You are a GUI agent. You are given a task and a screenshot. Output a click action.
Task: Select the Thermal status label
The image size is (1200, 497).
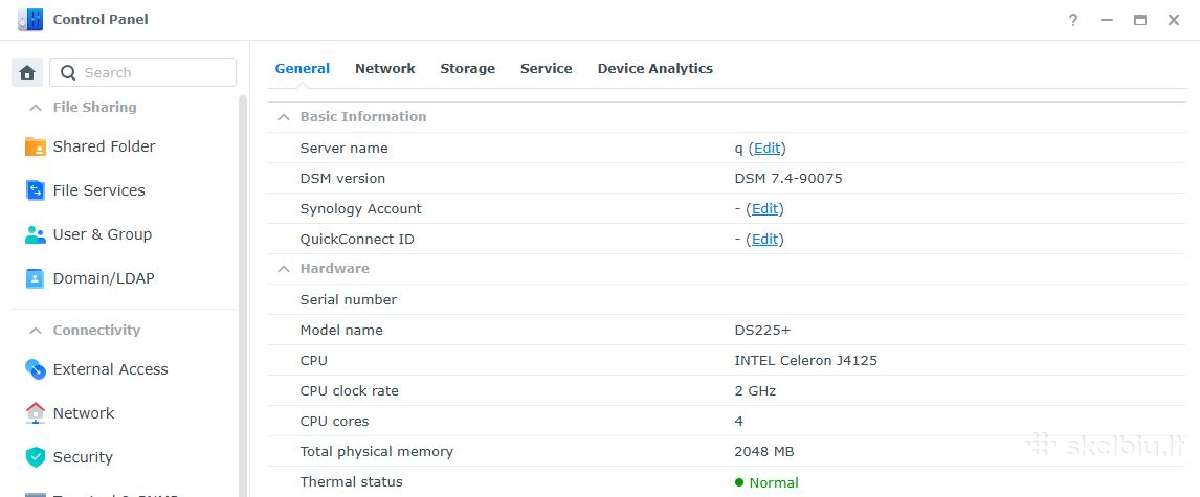coord(351,482)
